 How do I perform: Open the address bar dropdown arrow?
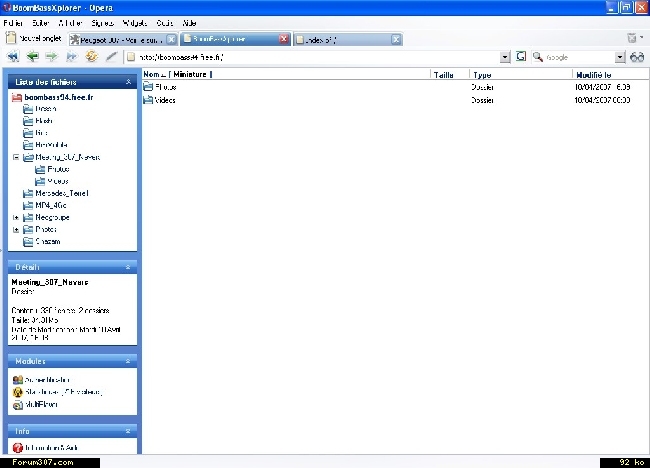(x=504, y=57)
